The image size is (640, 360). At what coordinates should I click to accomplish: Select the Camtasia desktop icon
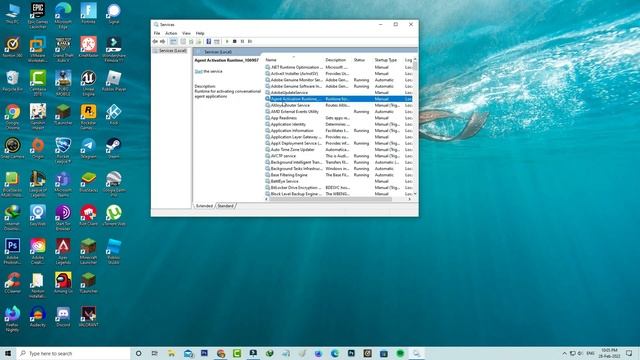pos(38,83)
